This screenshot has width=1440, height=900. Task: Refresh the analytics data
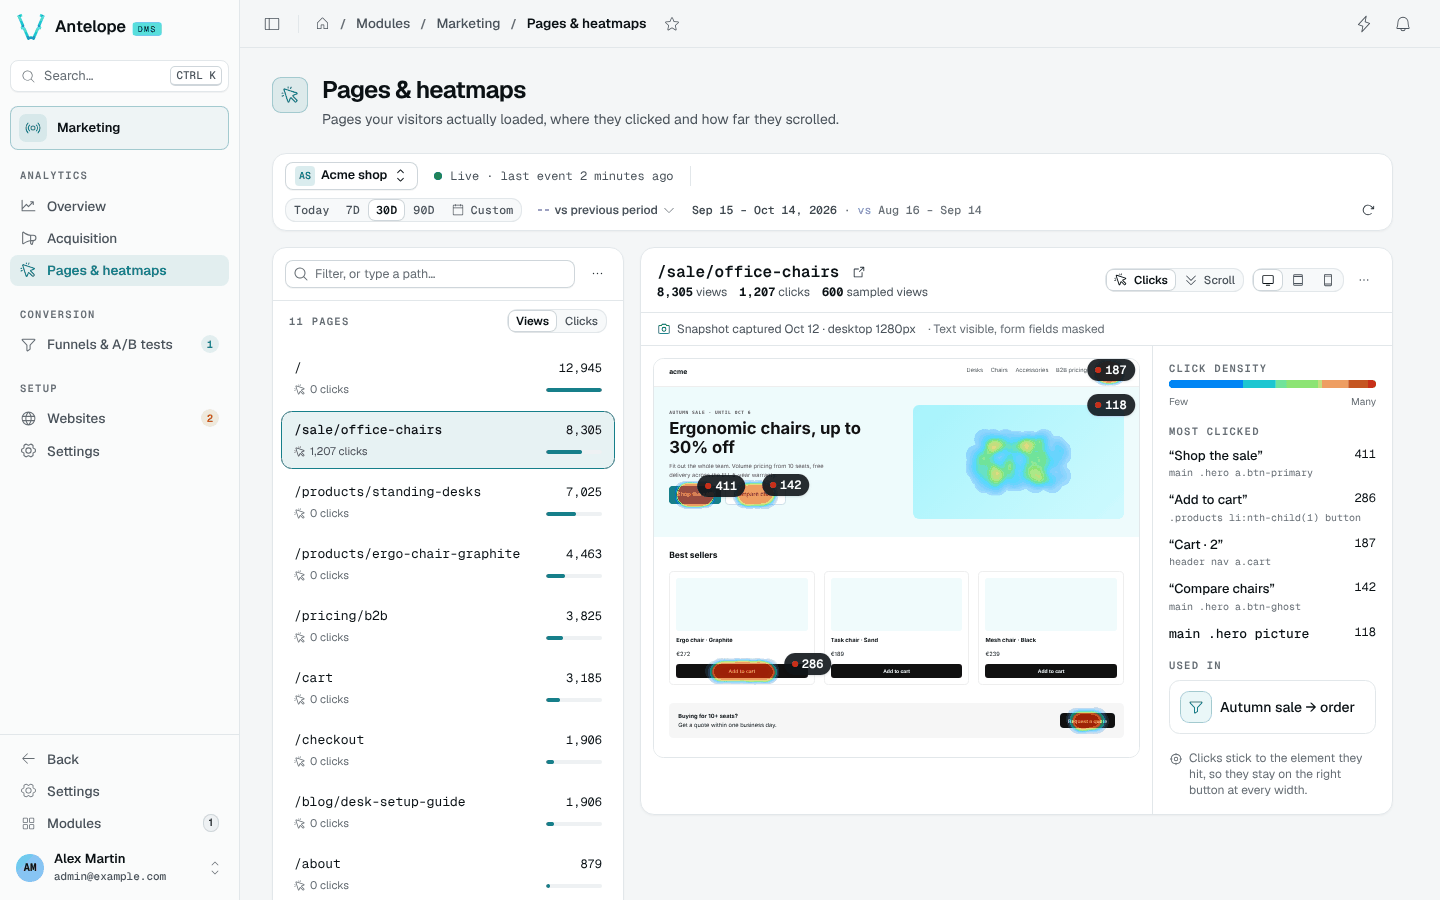pyautogui.click(x=1368, y=210)
